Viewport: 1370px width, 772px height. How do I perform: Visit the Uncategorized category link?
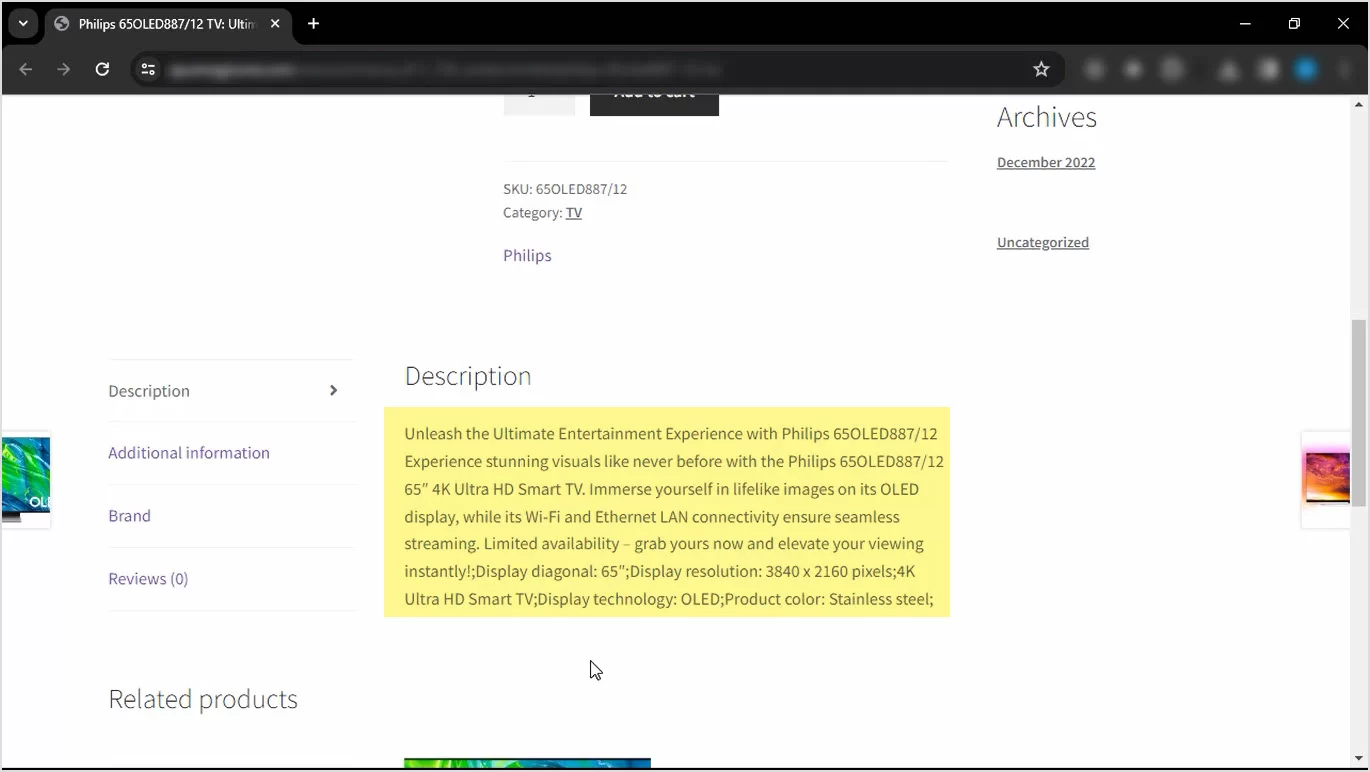[x=1042, y=242]
